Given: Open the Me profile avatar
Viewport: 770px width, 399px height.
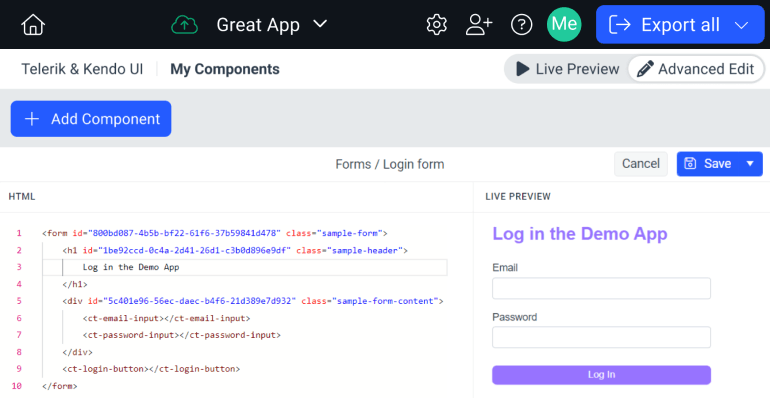Looking at the screenshot, I should pyautogui.click(x=564, y=25).
